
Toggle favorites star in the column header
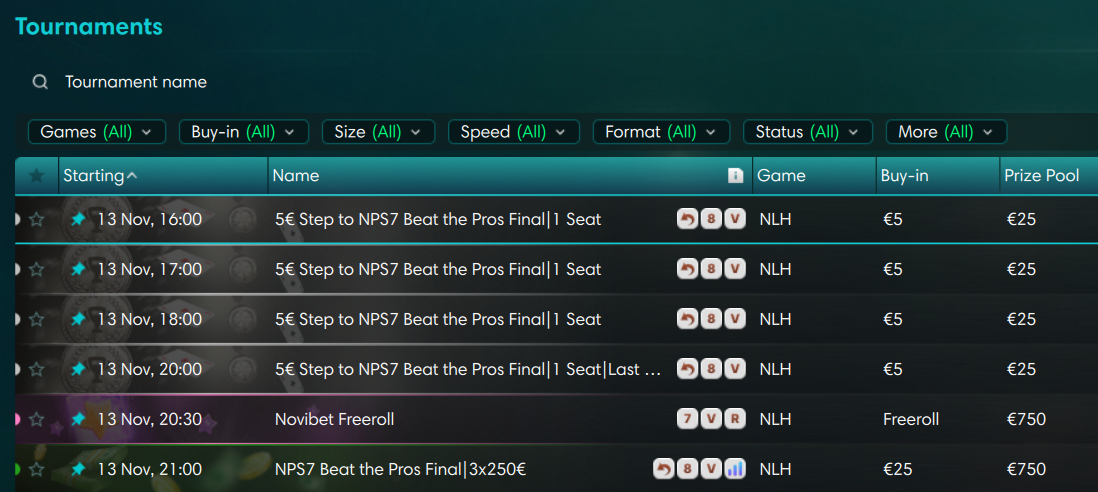click(x=37, y=176)
